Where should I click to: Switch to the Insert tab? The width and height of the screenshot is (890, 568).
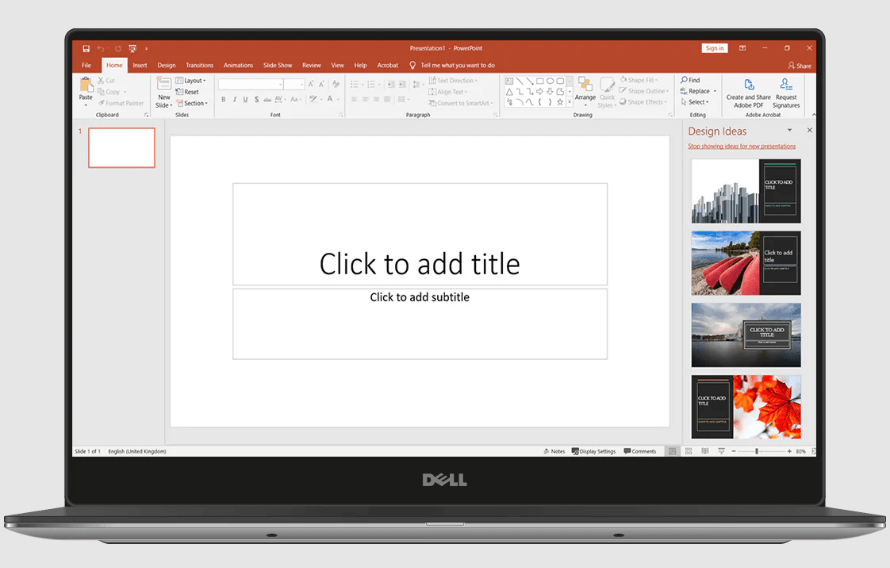140,65
